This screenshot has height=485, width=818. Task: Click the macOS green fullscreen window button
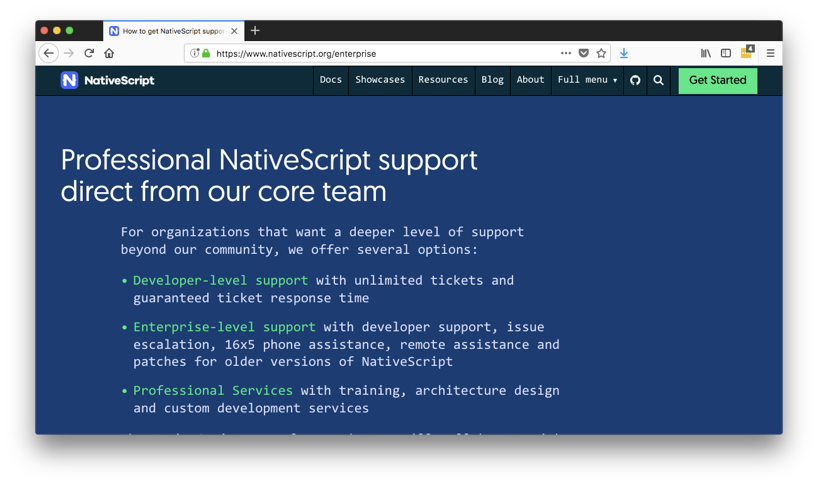pyautogui.click(x=69, y=31)
